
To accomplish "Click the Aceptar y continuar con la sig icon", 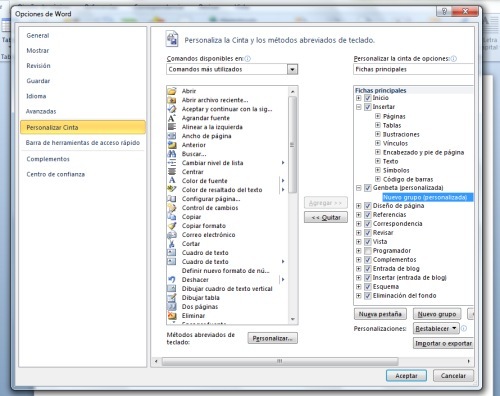I will tap(172, 109).
